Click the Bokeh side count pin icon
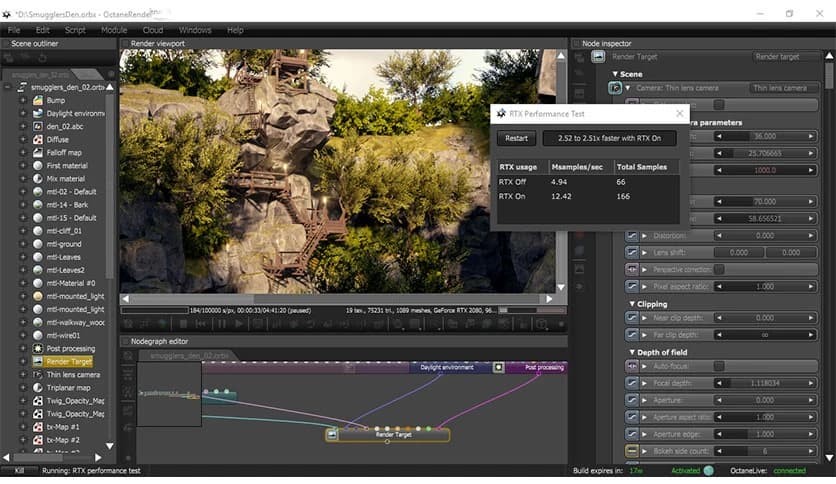 pyautogui.click(x=632, y=451)
